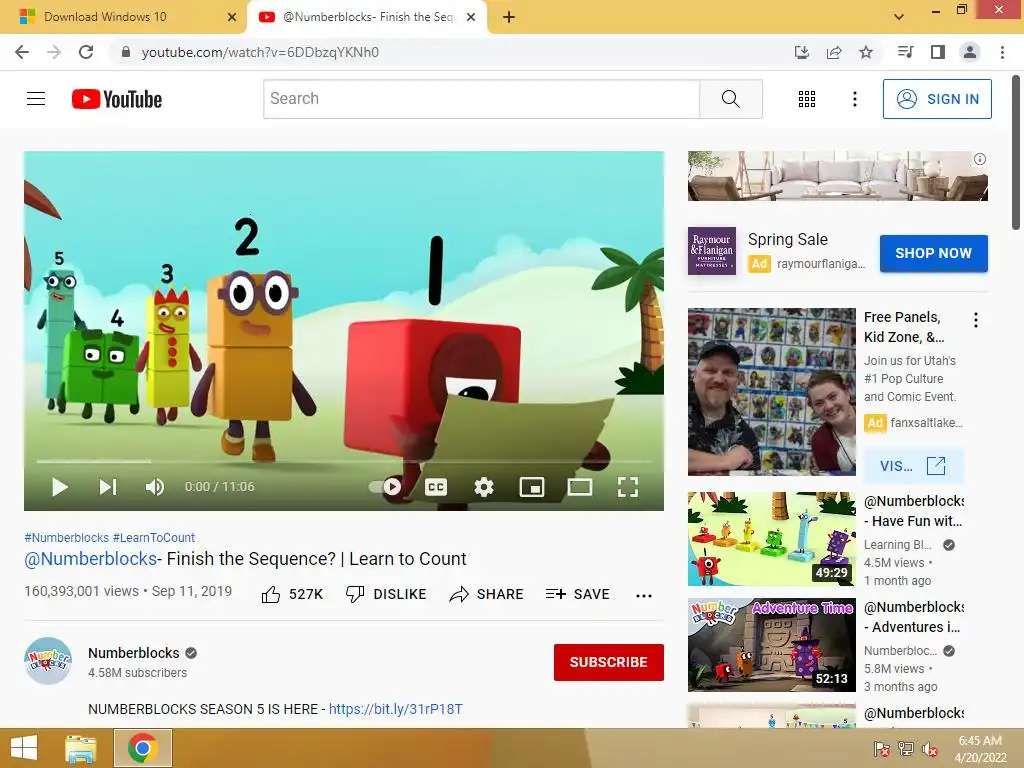Open the @Numberblocks mention in title

coord(91,559)
